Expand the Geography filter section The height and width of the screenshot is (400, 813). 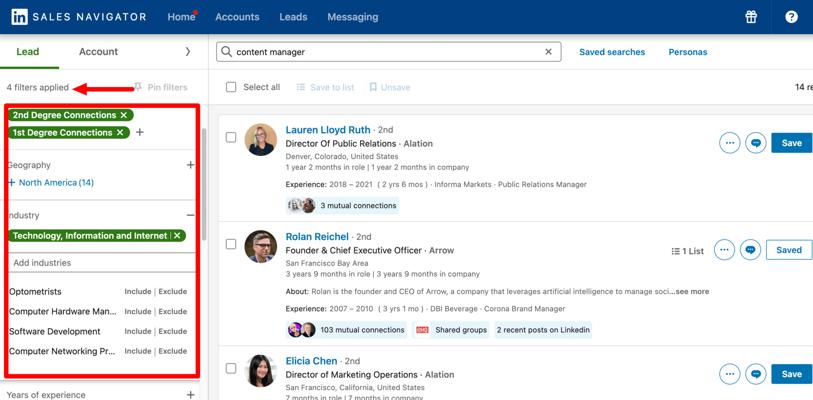pyautogui.click(x=190, y=165)
